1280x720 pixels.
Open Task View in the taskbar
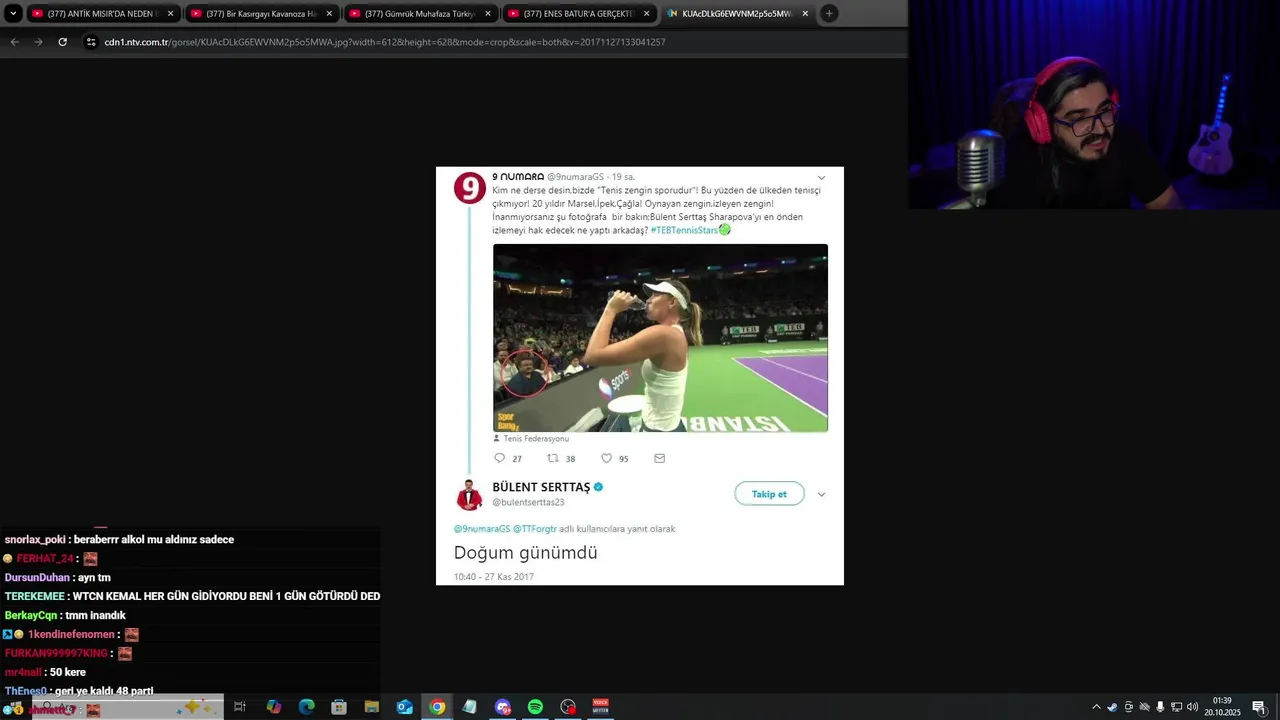click(x=240, y=707)
